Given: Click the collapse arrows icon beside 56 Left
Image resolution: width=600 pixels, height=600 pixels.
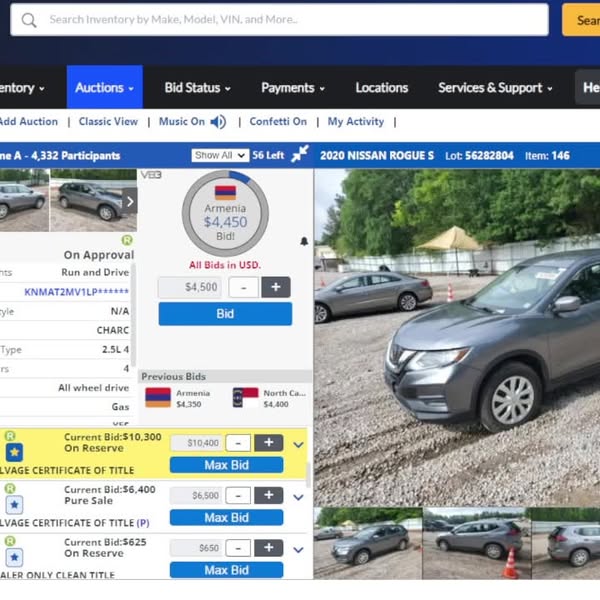Looking at the screenshot, I should click(x=300, y=155).
